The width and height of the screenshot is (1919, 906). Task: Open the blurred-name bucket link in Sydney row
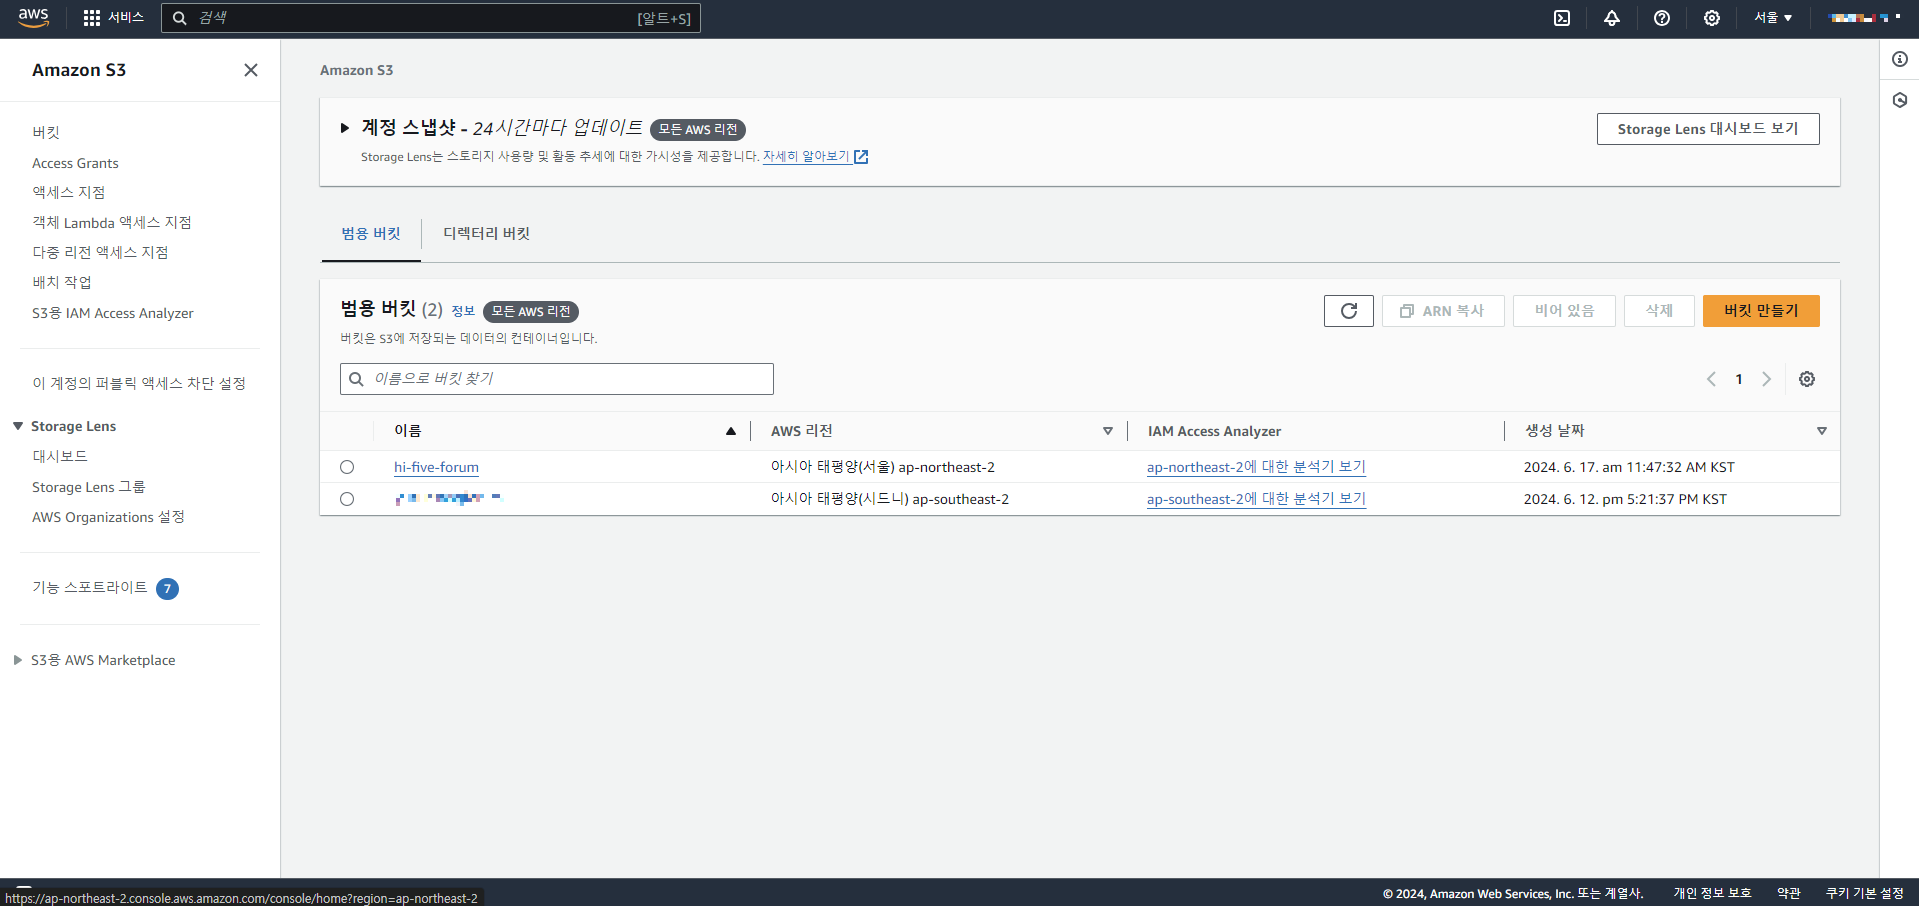tap(447, 498)
